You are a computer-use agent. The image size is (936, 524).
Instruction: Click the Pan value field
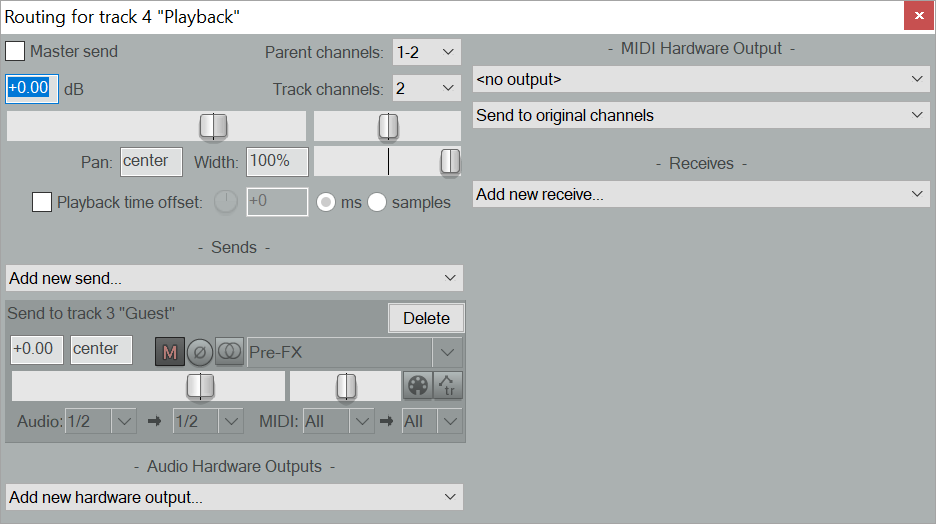[151, 161]
